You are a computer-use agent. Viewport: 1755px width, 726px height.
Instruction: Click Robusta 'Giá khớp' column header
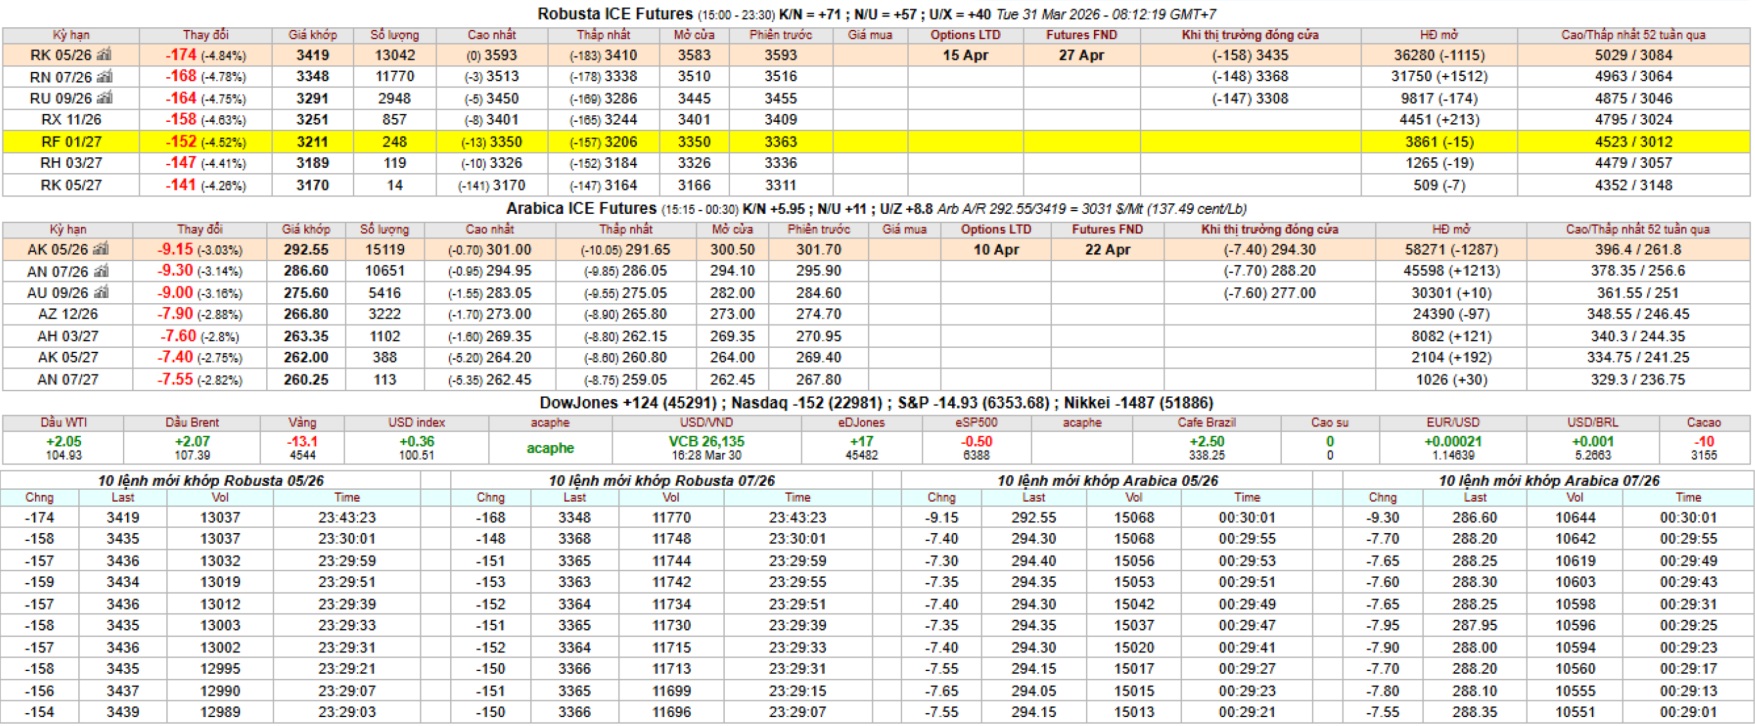coord(312,35)
